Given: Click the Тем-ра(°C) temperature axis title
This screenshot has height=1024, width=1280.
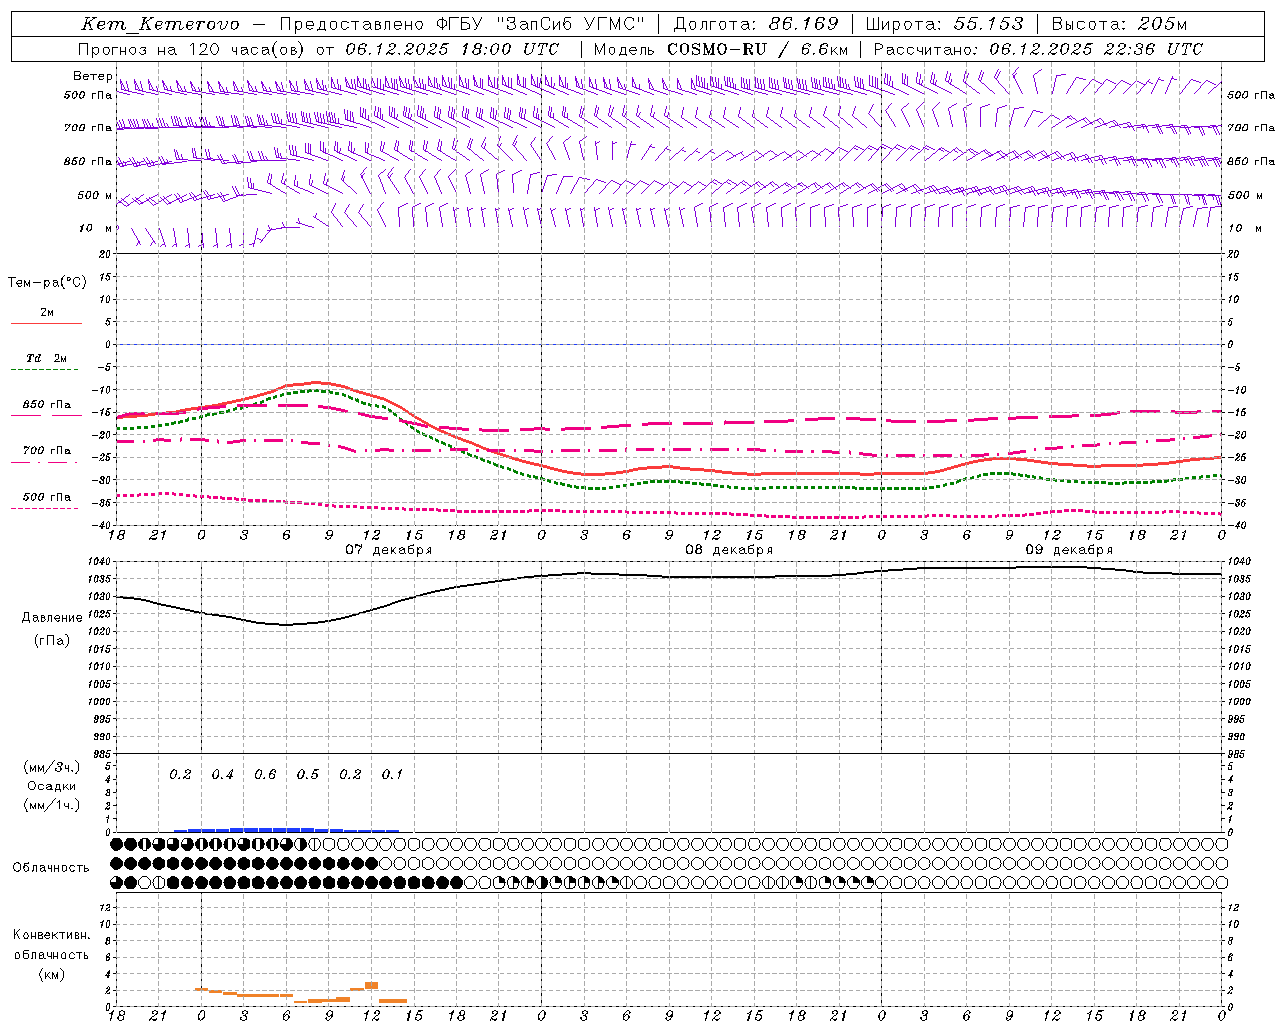Looking at the screenshot, I should tap(47, 283).
